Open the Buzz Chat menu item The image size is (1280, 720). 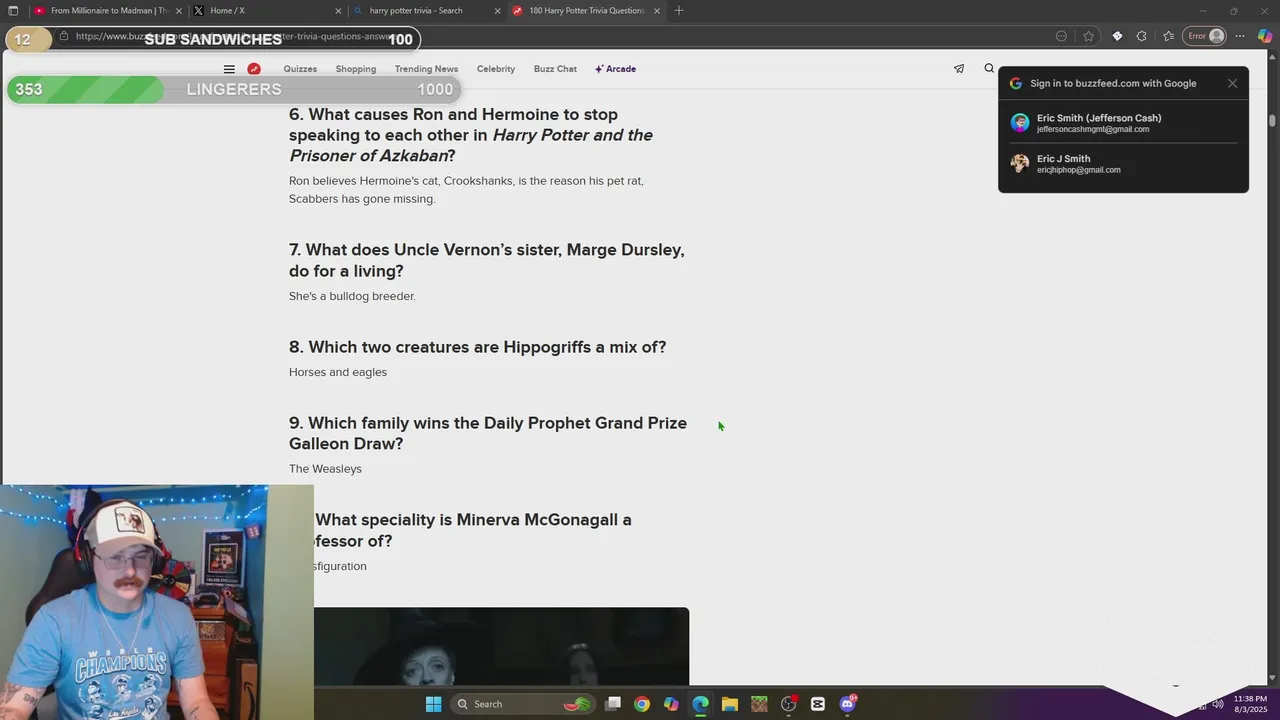[555, 69]
